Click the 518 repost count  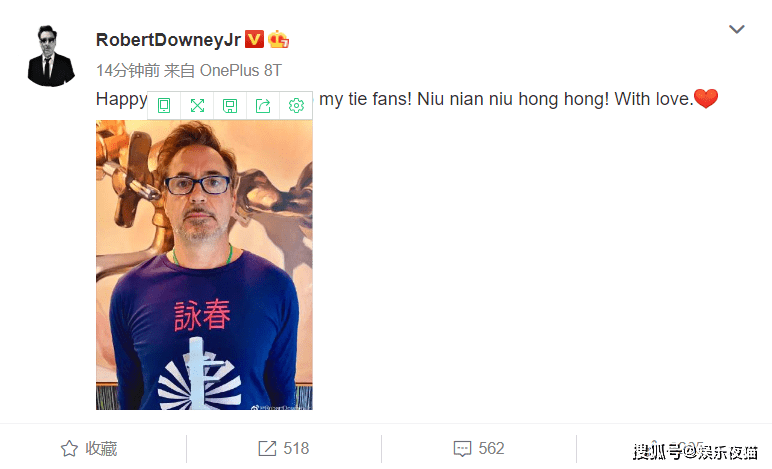pyautogui.click(x=296, y=448)
